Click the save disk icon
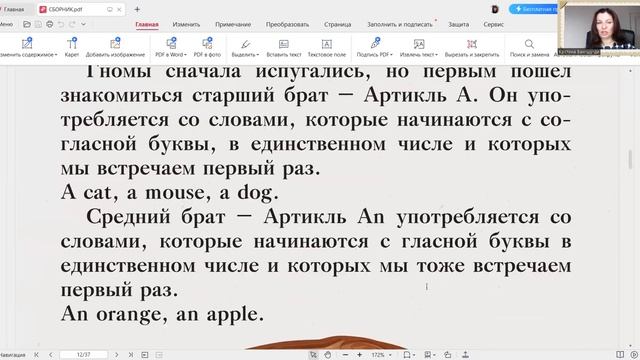640x360 pixels. tap(38, 24)
